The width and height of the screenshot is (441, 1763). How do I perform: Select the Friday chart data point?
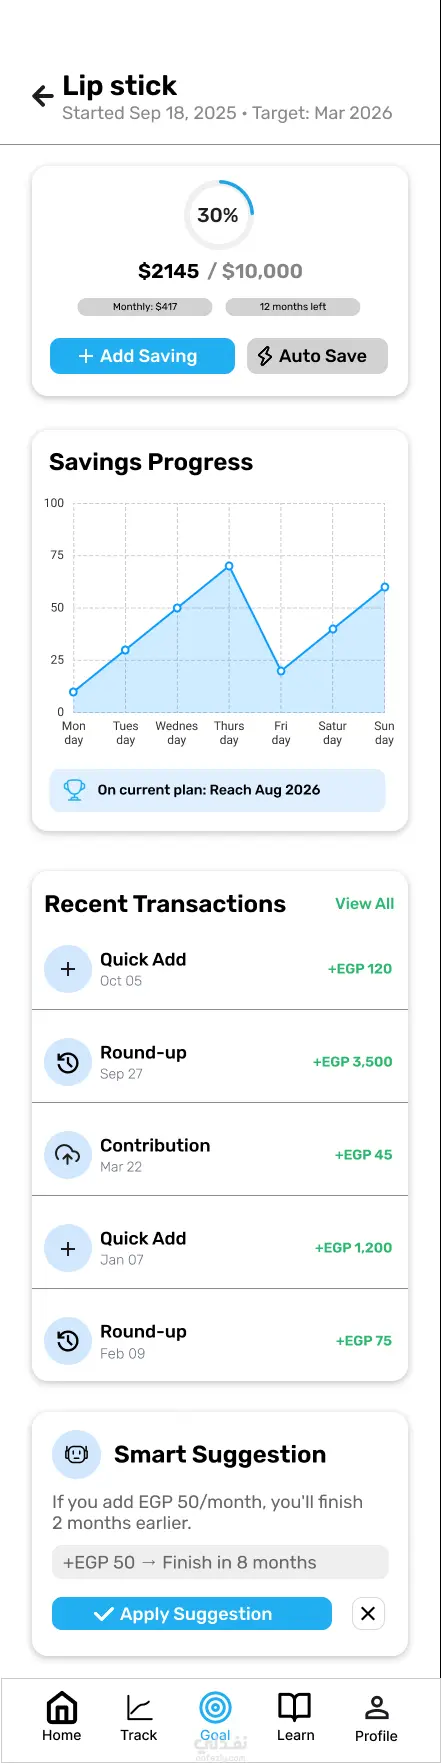point(281,671)
